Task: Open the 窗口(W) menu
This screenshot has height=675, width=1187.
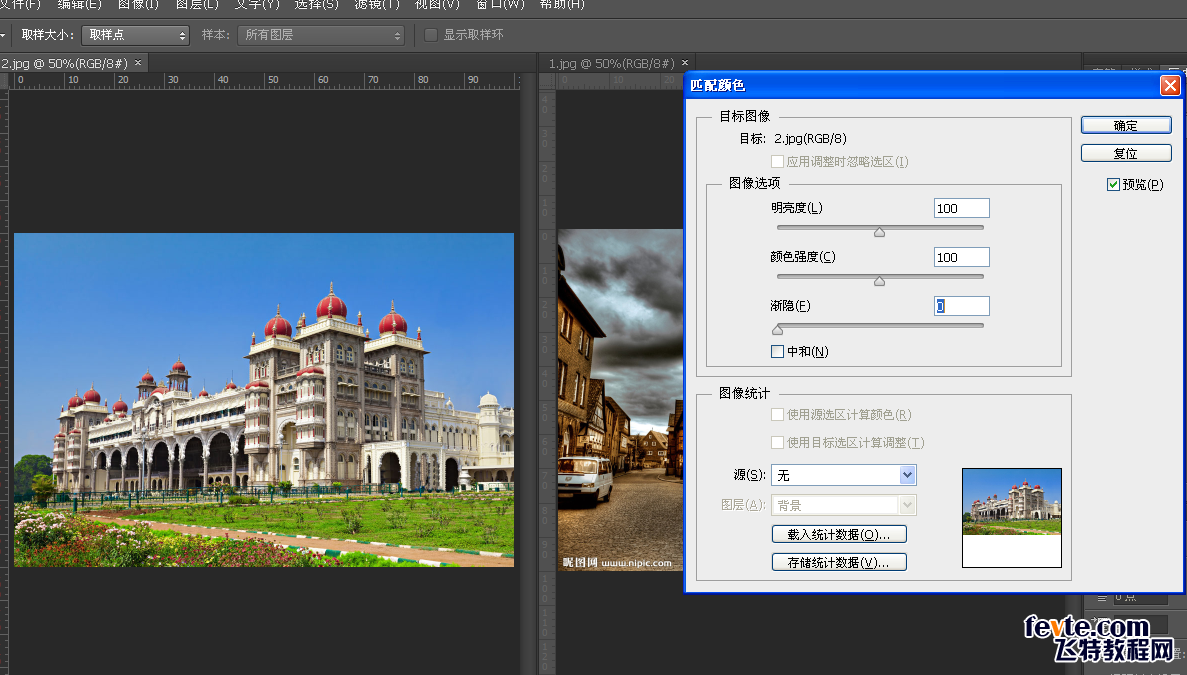Action: 500,5
